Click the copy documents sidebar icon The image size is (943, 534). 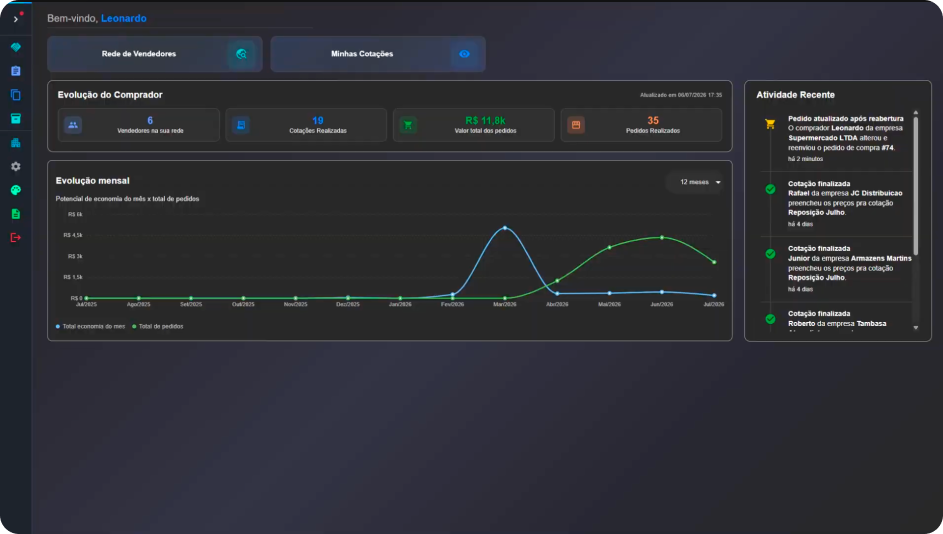pos(16,95)
